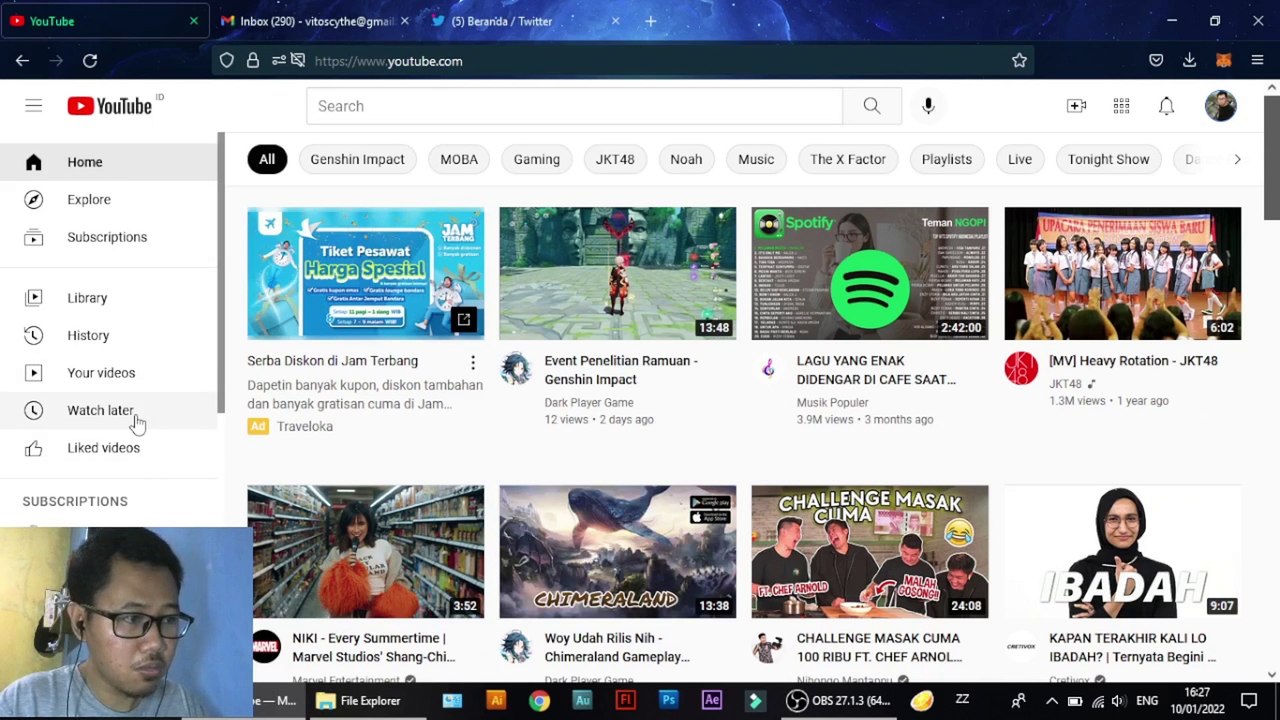
Task: Open Photoshop from the taskbar
Action: [x=668, y=701]
